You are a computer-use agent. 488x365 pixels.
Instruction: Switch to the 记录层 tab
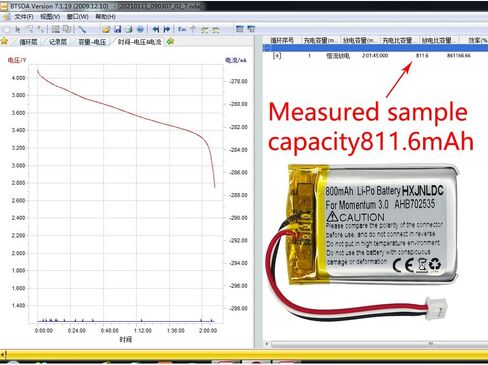pos(58,42)
